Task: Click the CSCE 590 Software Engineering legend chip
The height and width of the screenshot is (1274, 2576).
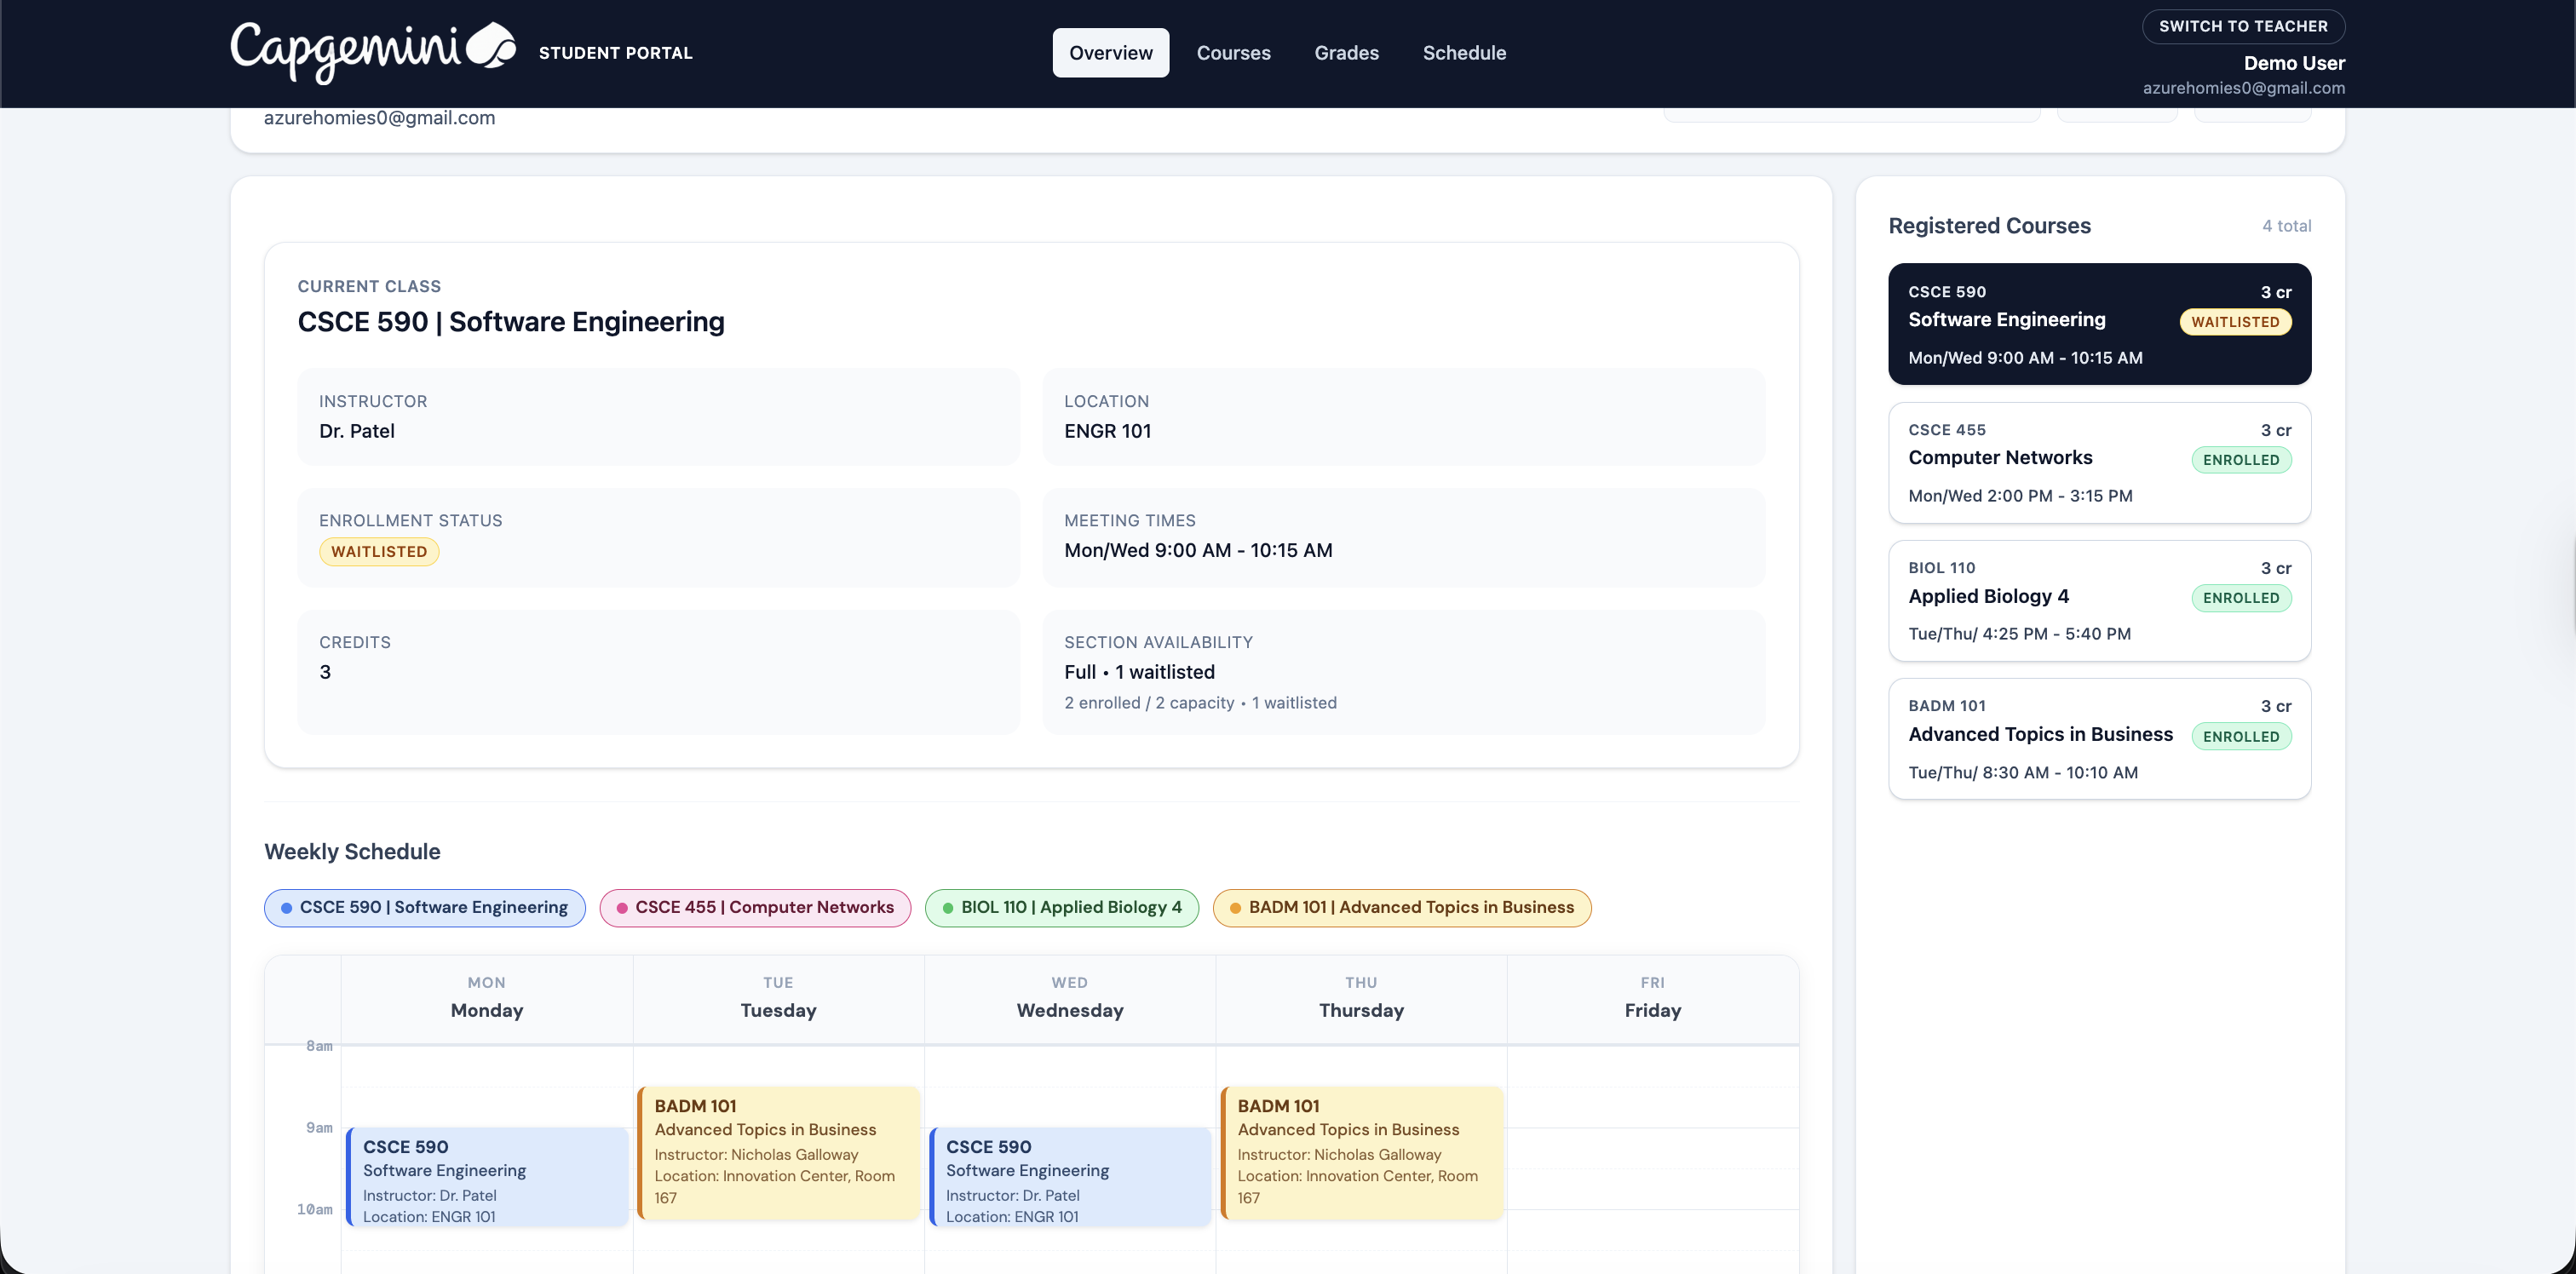Action: (x=424, y=908)
